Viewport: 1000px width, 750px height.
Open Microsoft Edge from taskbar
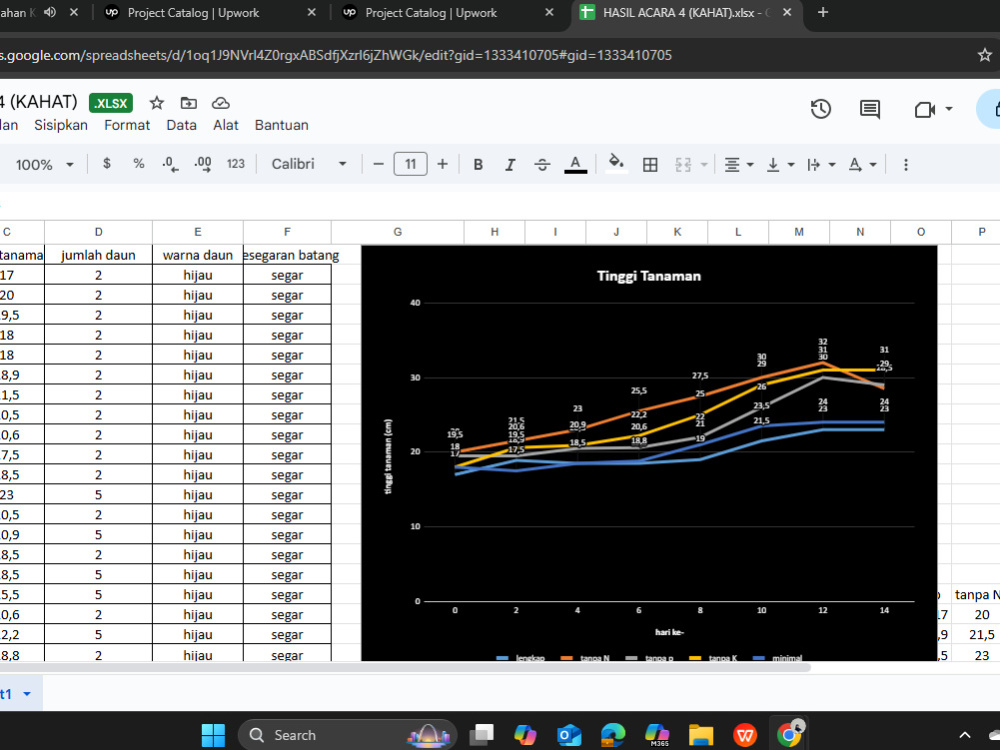pos(613,735)
